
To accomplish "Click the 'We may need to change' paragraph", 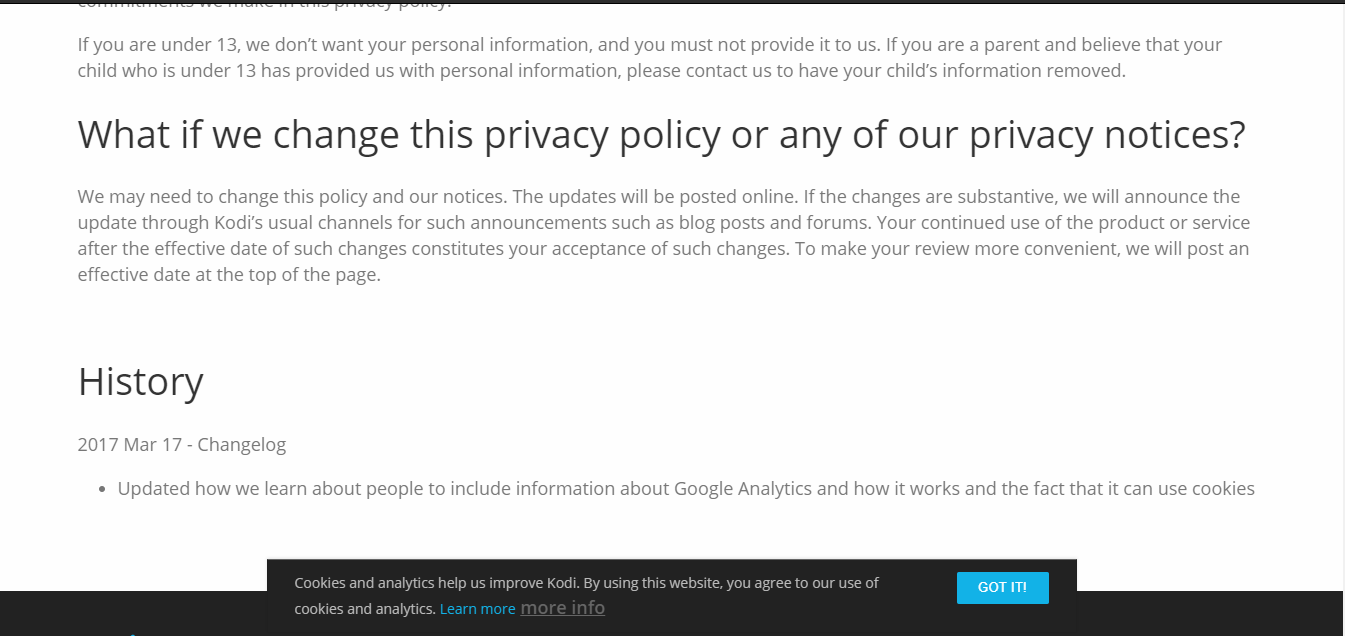I will point(660,235).
